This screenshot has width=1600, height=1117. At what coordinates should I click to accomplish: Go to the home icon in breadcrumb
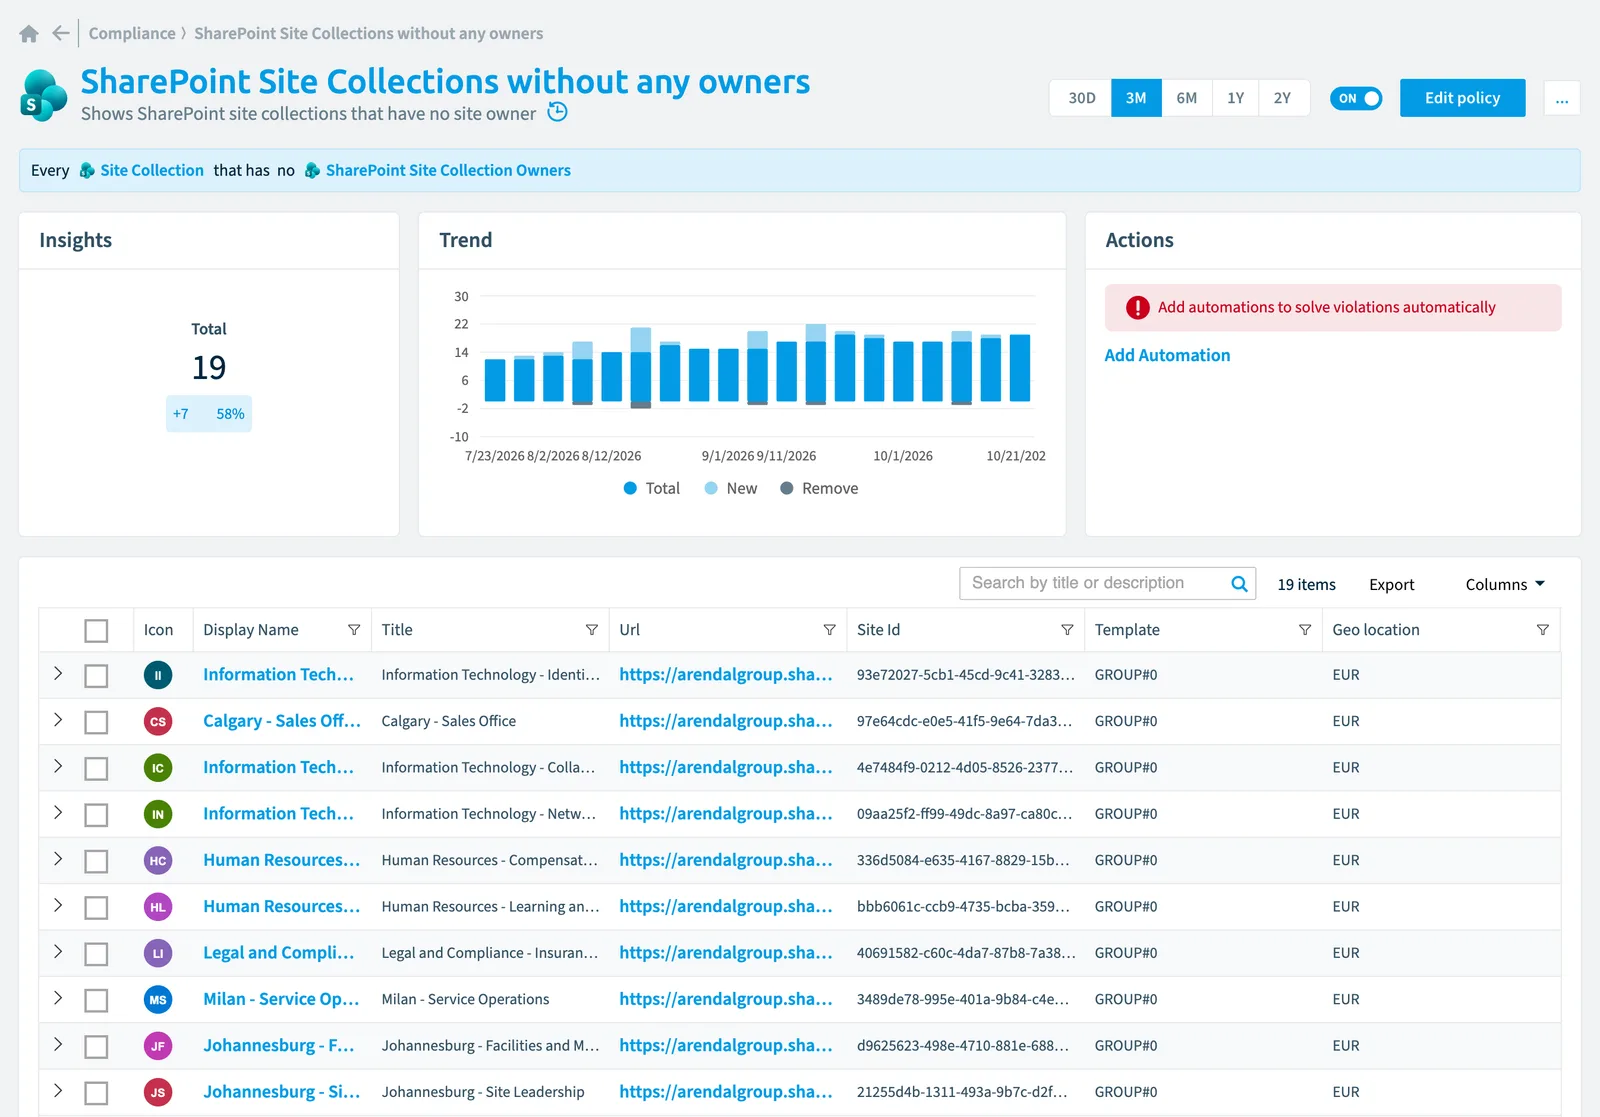(x=29, y=34)
